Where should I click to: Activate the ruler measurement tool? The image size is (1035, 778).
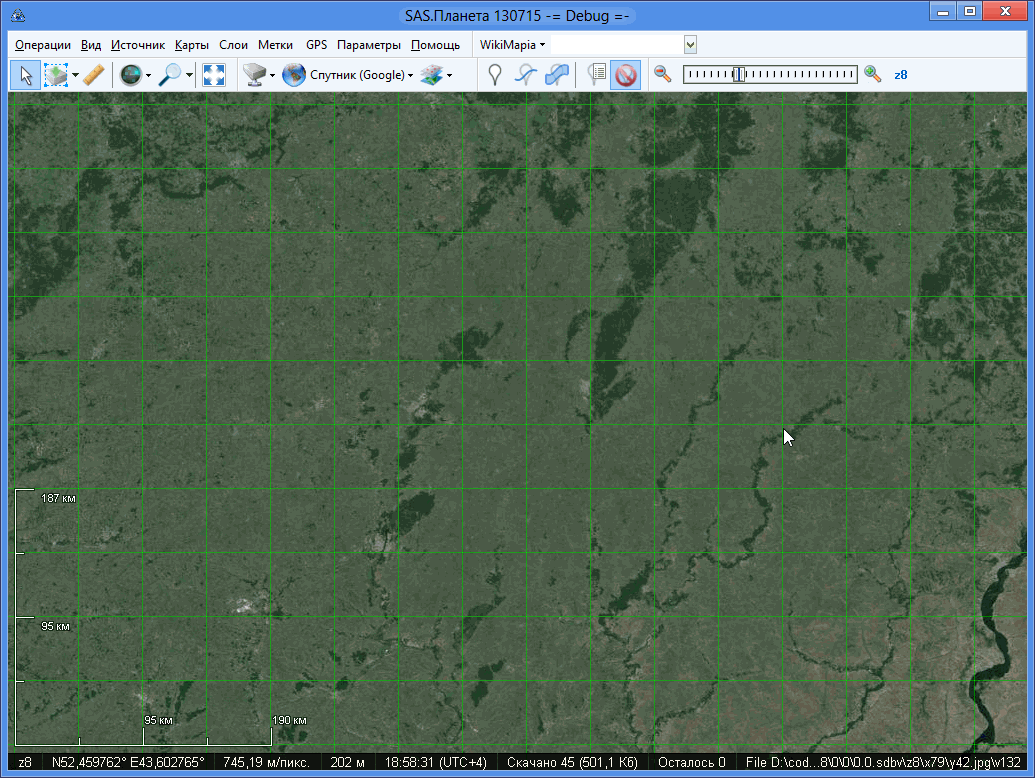[x=93, y=75]
